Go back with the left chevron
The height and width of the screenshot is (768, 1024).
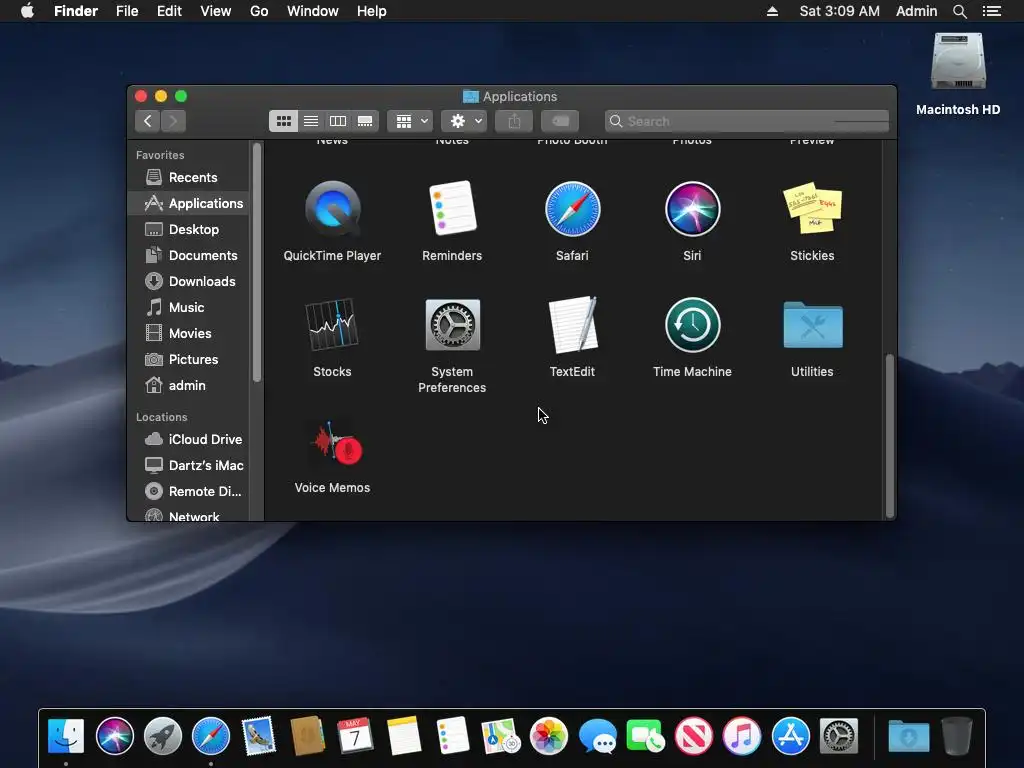[148, 121]
